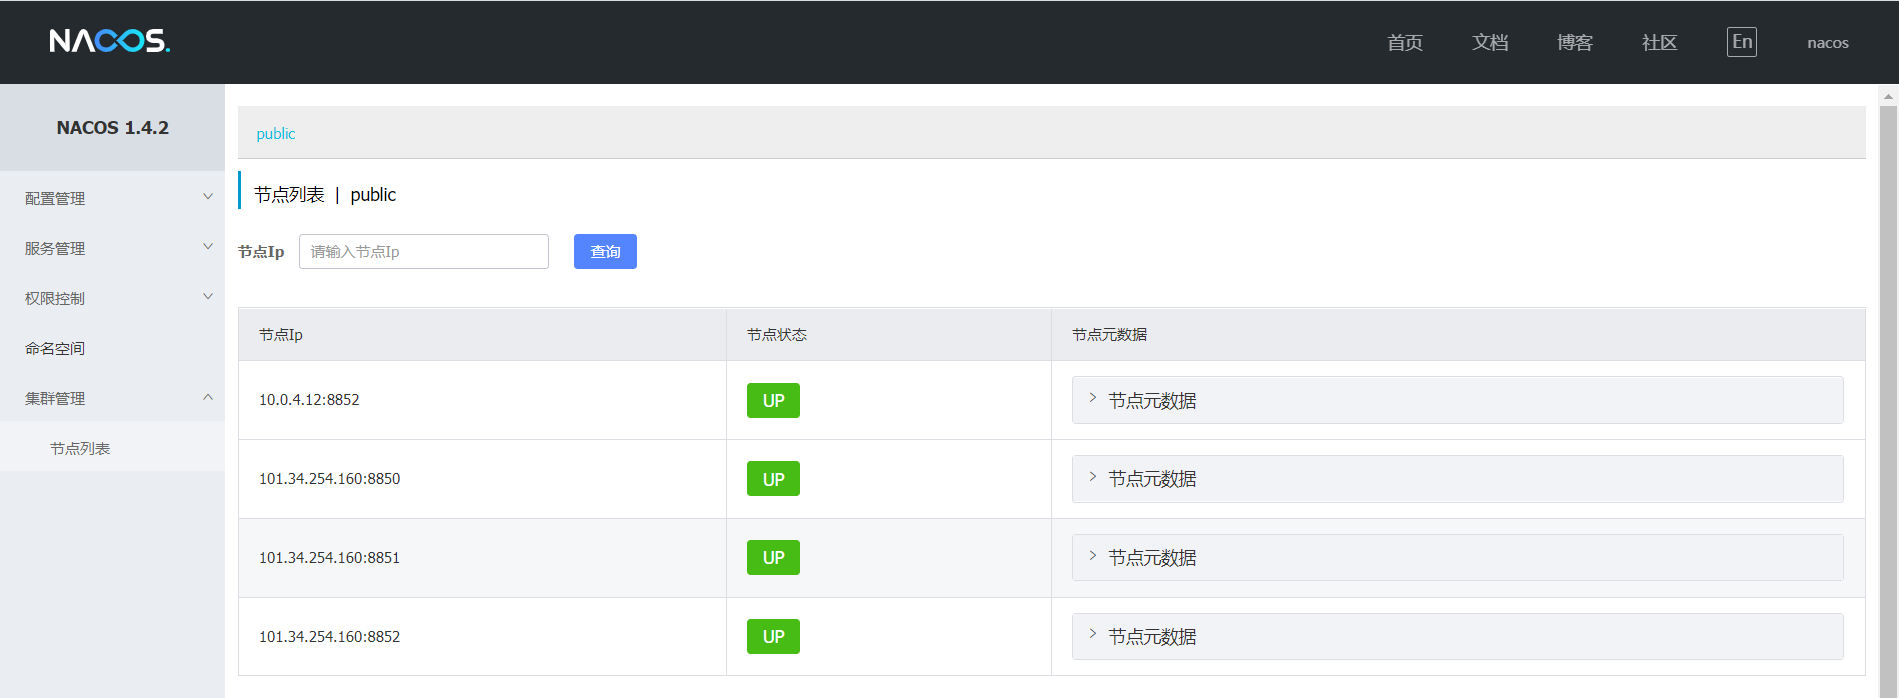Viewport: 1899px width, 698px height.
Task: Expand the 配置管理 sidebar menu
Action: coord(112,198)
